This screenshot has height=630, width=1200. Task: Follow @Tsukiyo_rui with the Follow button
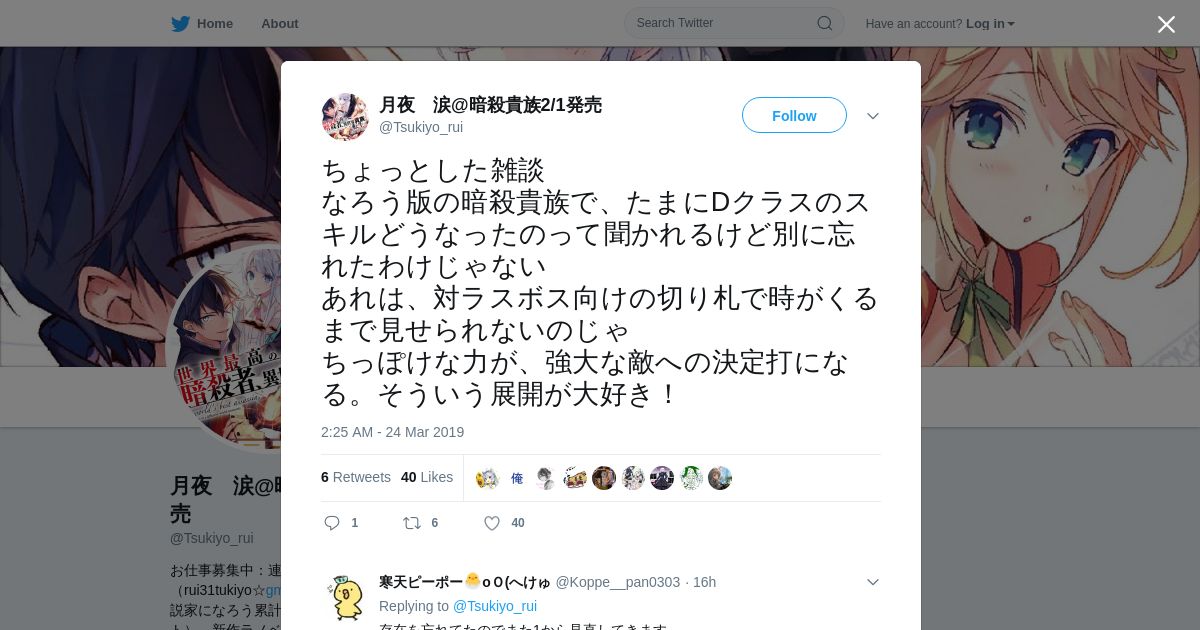click(794, 115)
